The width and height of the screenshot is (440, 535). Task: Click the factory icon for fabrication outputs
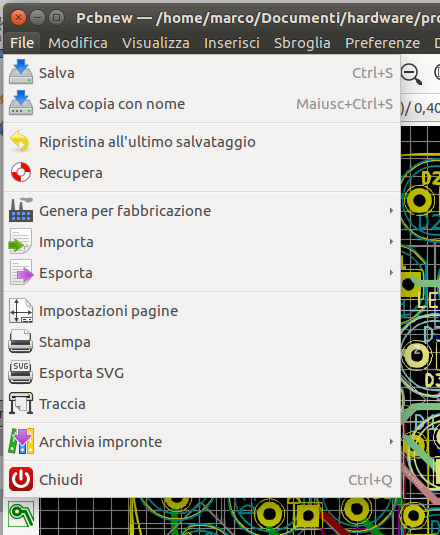21,210
